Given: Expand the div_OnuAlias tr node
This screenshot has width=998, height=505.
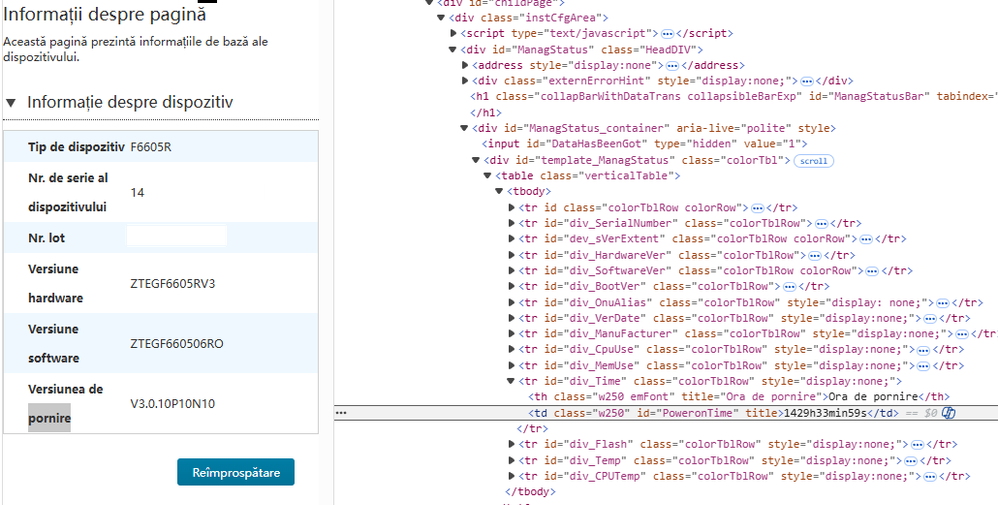Looking at the screenshot, I should (512, 302).
